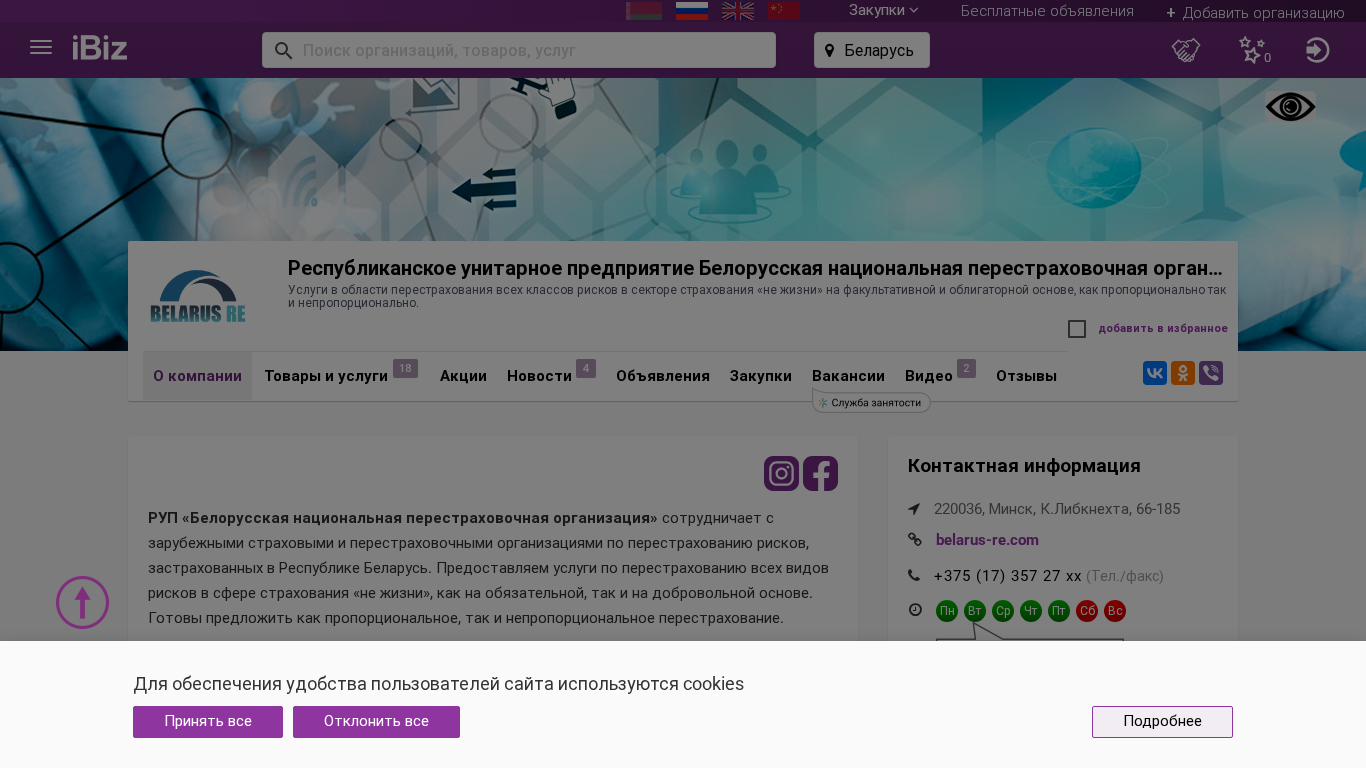Check 'добавить в избранное' checkbox
The width and height of the screenshot is (1366, 768).
pyautogui.click(x=1077, y=329)
